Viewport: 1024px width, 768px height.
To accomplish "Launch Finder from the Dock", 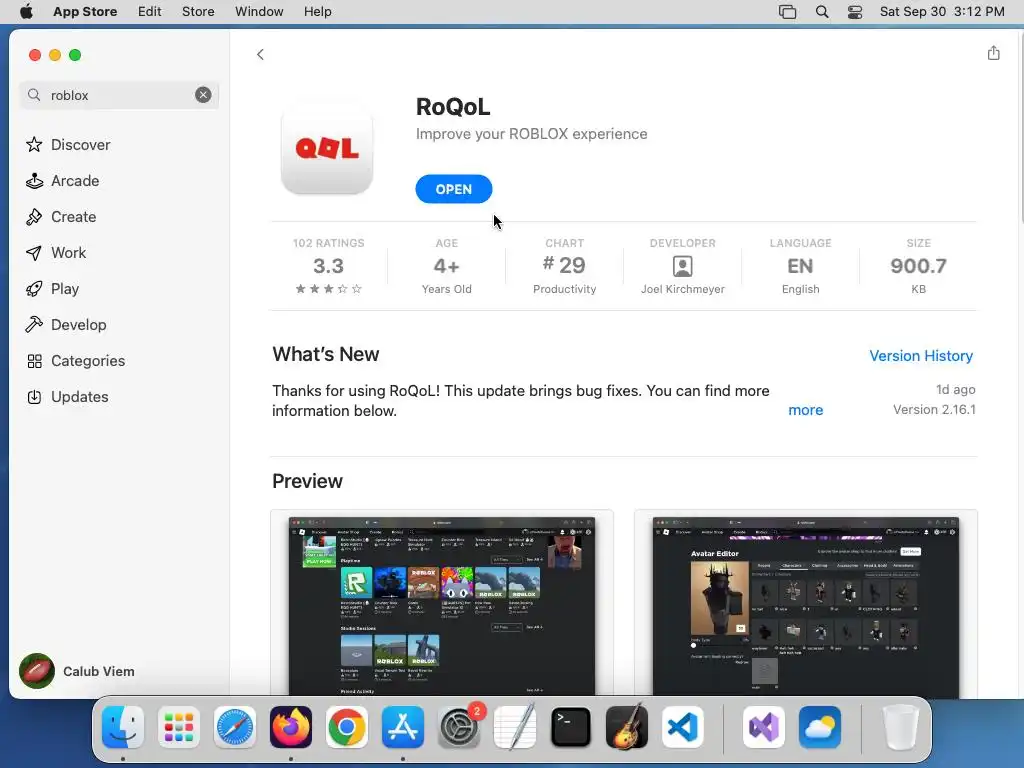I will tap(123, 727).
